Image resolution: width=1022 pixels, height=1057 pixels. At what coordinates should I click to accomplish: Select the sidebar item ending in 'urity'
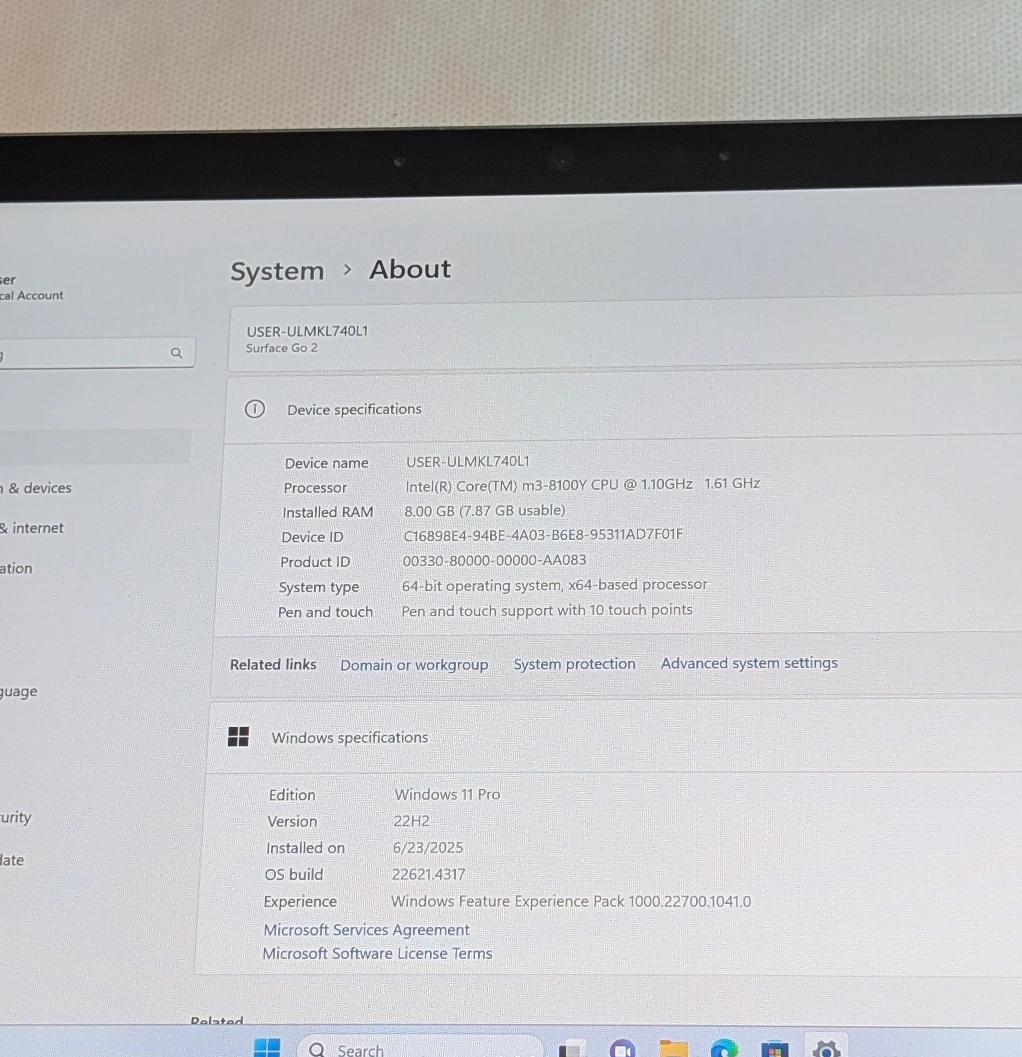[16, 818]
